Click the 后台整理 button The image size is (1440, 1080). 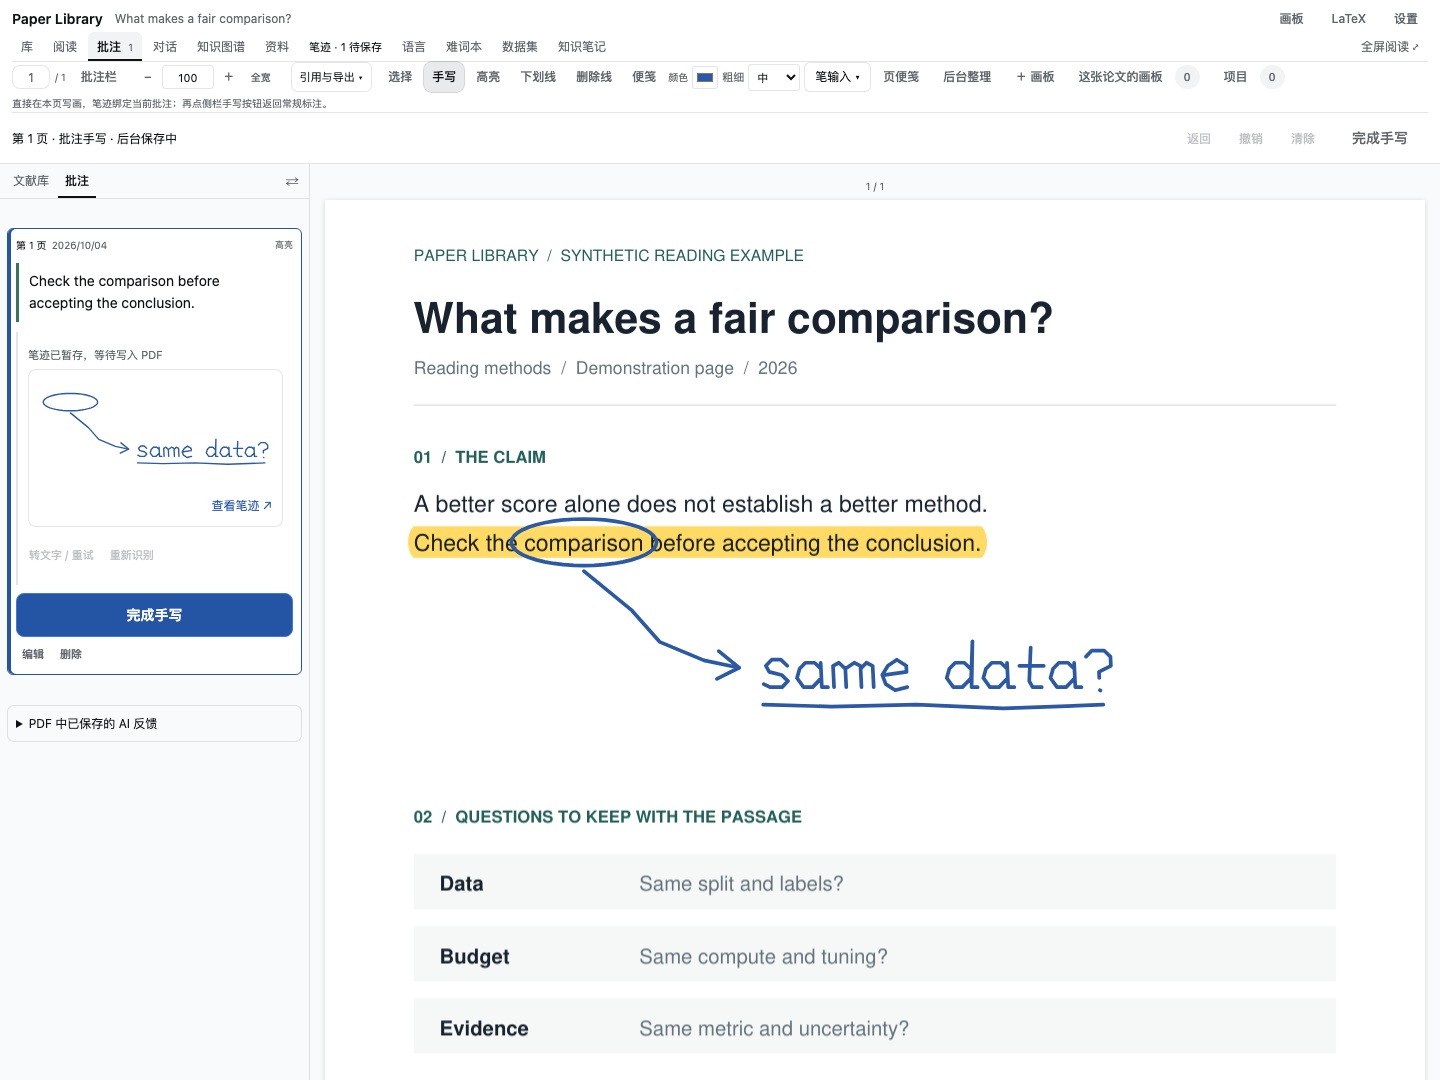click(967, 77)
